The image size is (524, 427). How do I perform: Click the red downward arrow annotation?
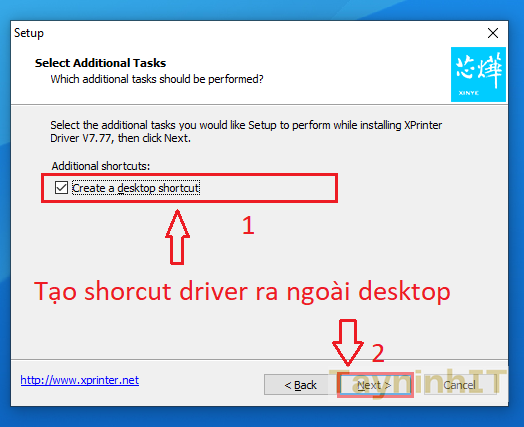point(348,342)
